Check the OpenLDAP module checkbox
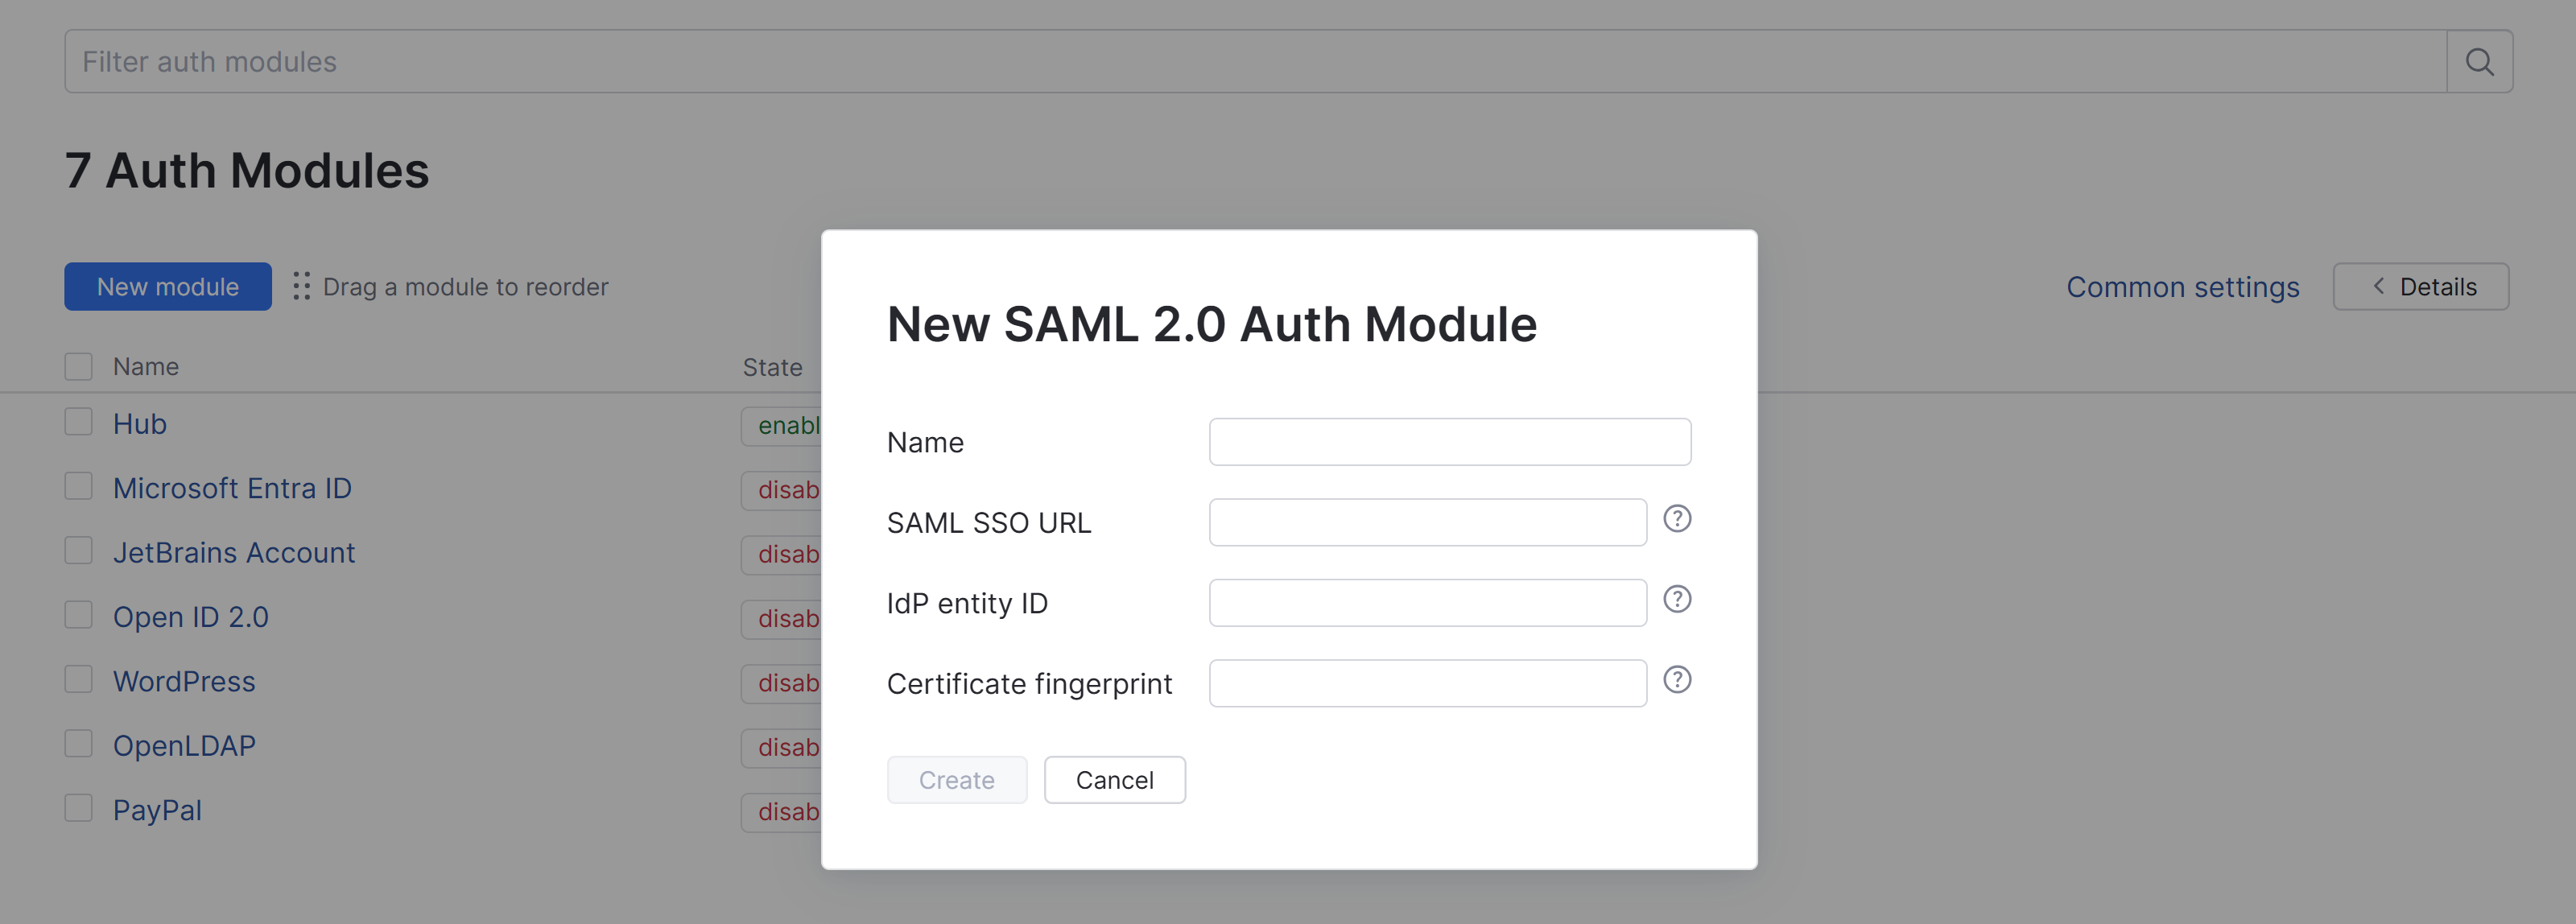Image resolution: width=2576 pixels, height=924 pixels. (78, 742)
